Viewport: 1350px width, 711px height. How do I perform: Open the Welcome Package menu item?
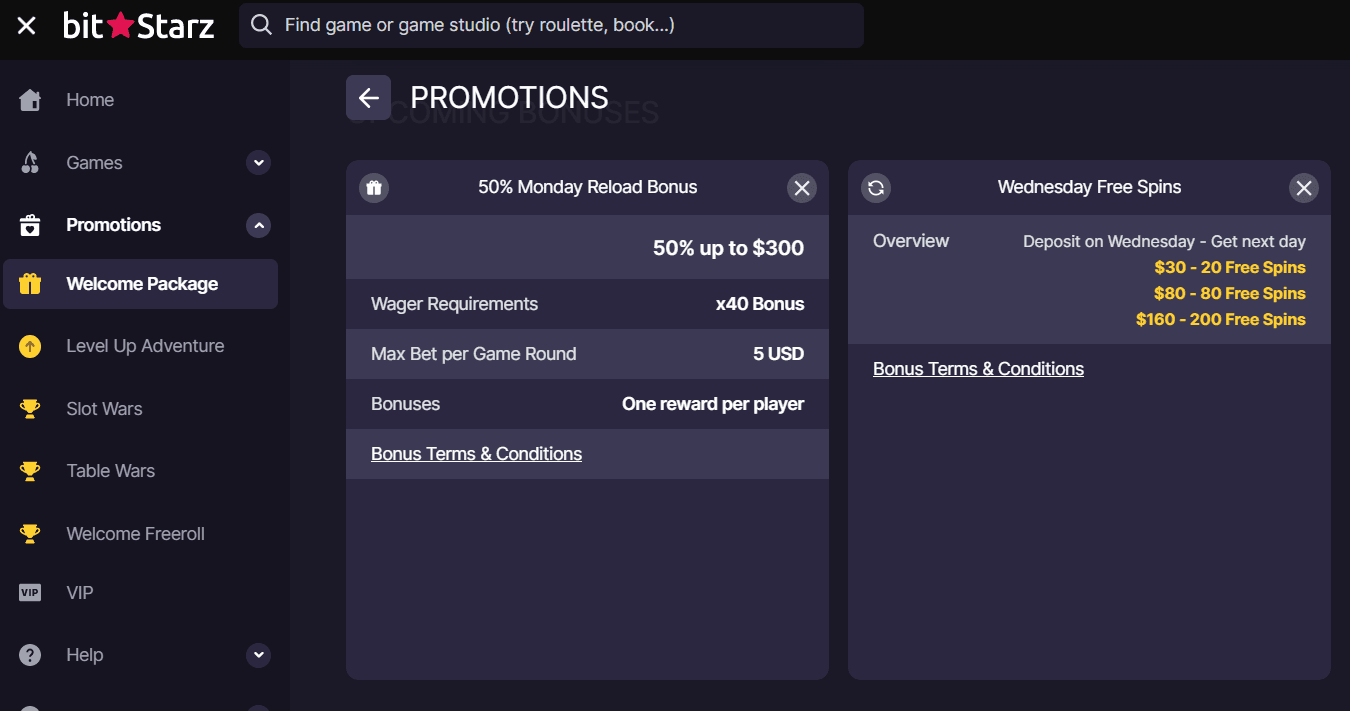coord(141,284)
